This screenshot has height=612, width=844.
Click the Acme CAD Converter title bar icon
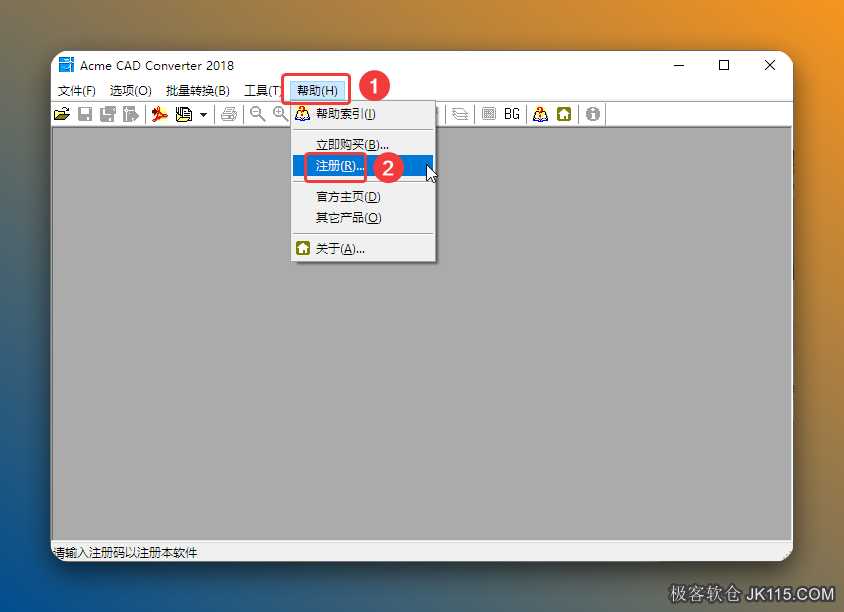click(x=66, y=65)
